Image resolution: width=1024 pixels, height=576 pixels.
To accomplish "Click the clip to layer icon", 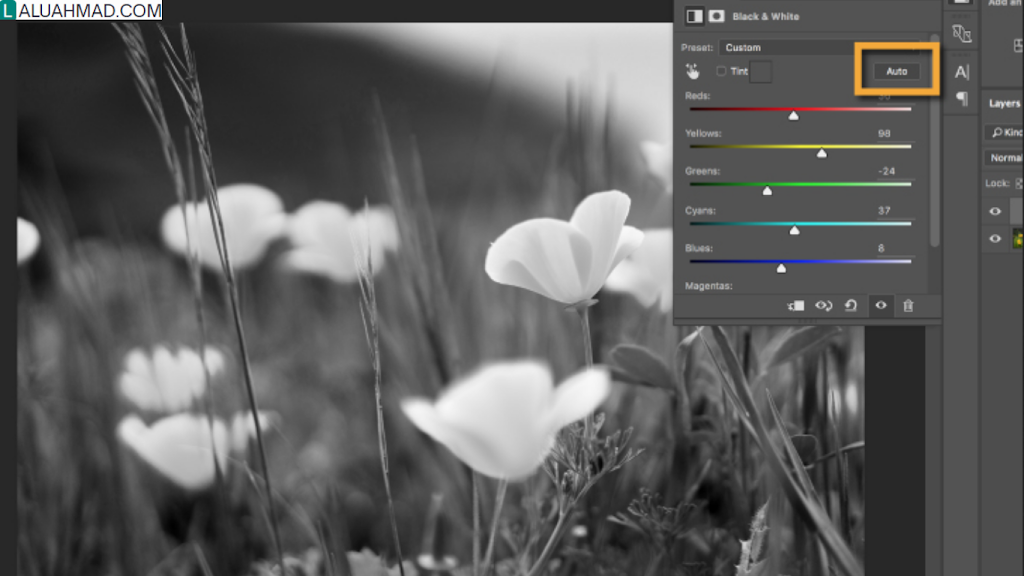I will (795, 306).
